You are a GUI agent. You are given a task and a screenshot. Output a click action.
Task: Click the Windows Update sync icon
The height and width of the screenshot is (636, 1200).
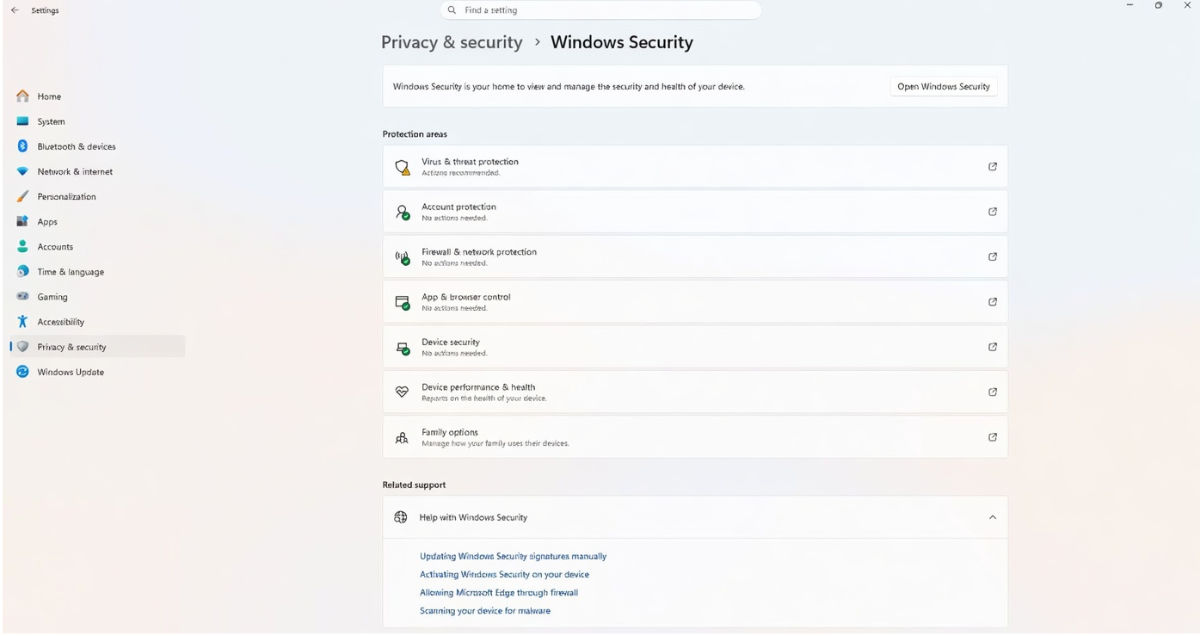pyautogui.click(x=22, y=371)
